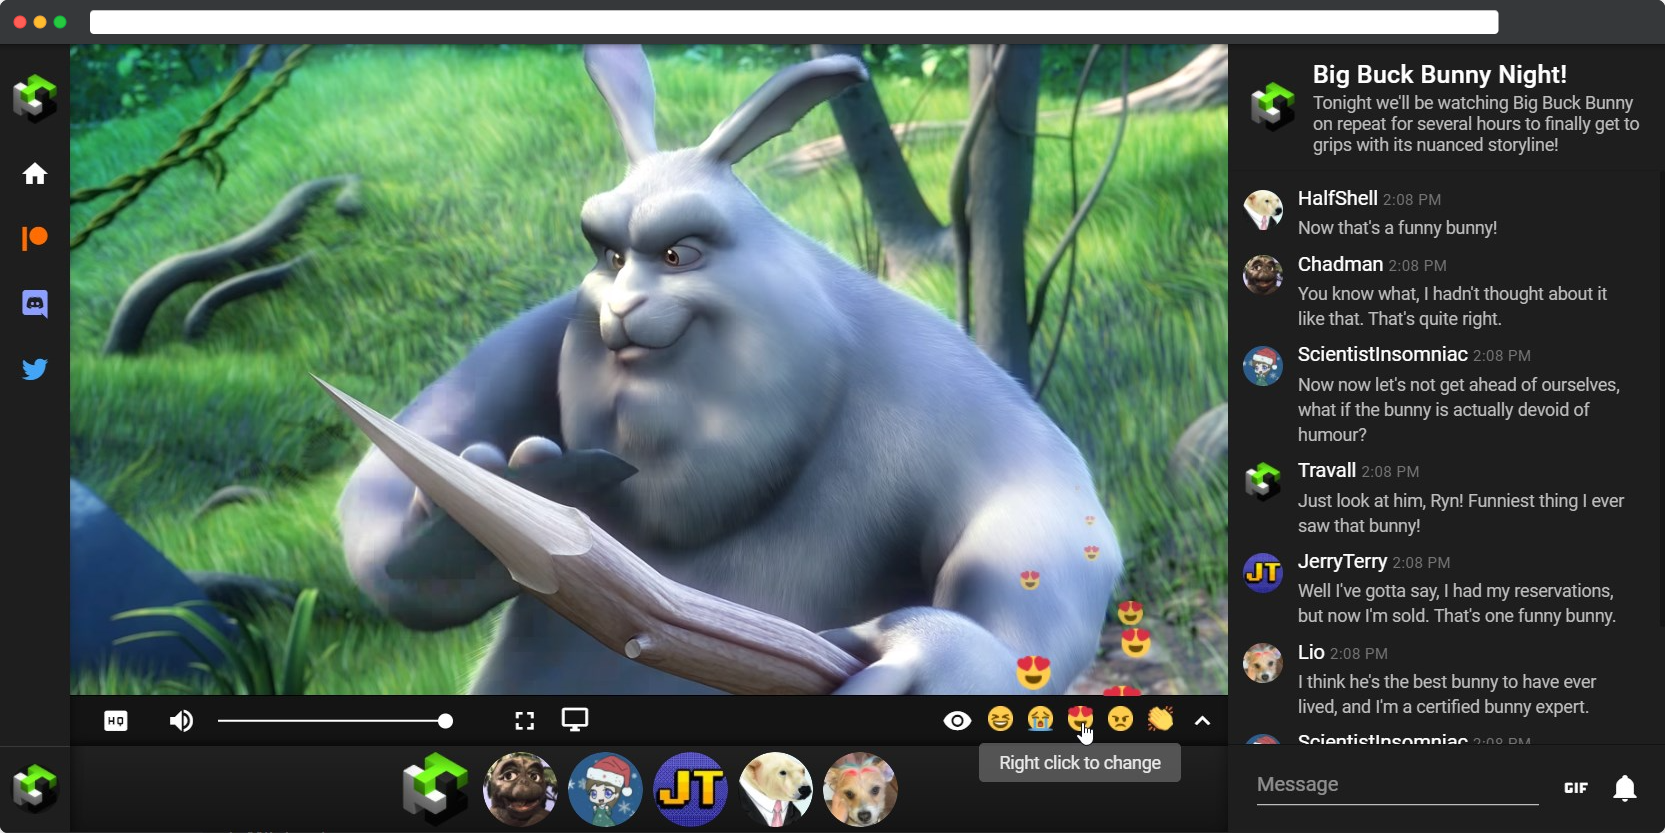Open HalfShell's username in chat
The width and height of the screenshot is (1665, 833).
(x=1337, y=198)
